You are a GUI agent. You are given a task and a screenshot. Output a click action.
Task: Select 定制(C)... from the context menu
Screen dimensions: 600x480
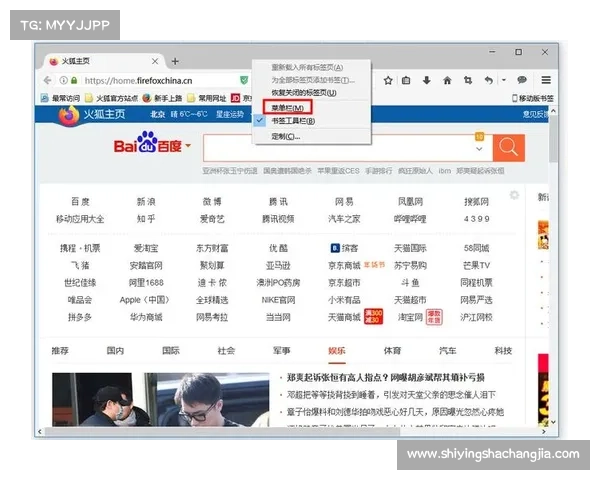point(285,135)
